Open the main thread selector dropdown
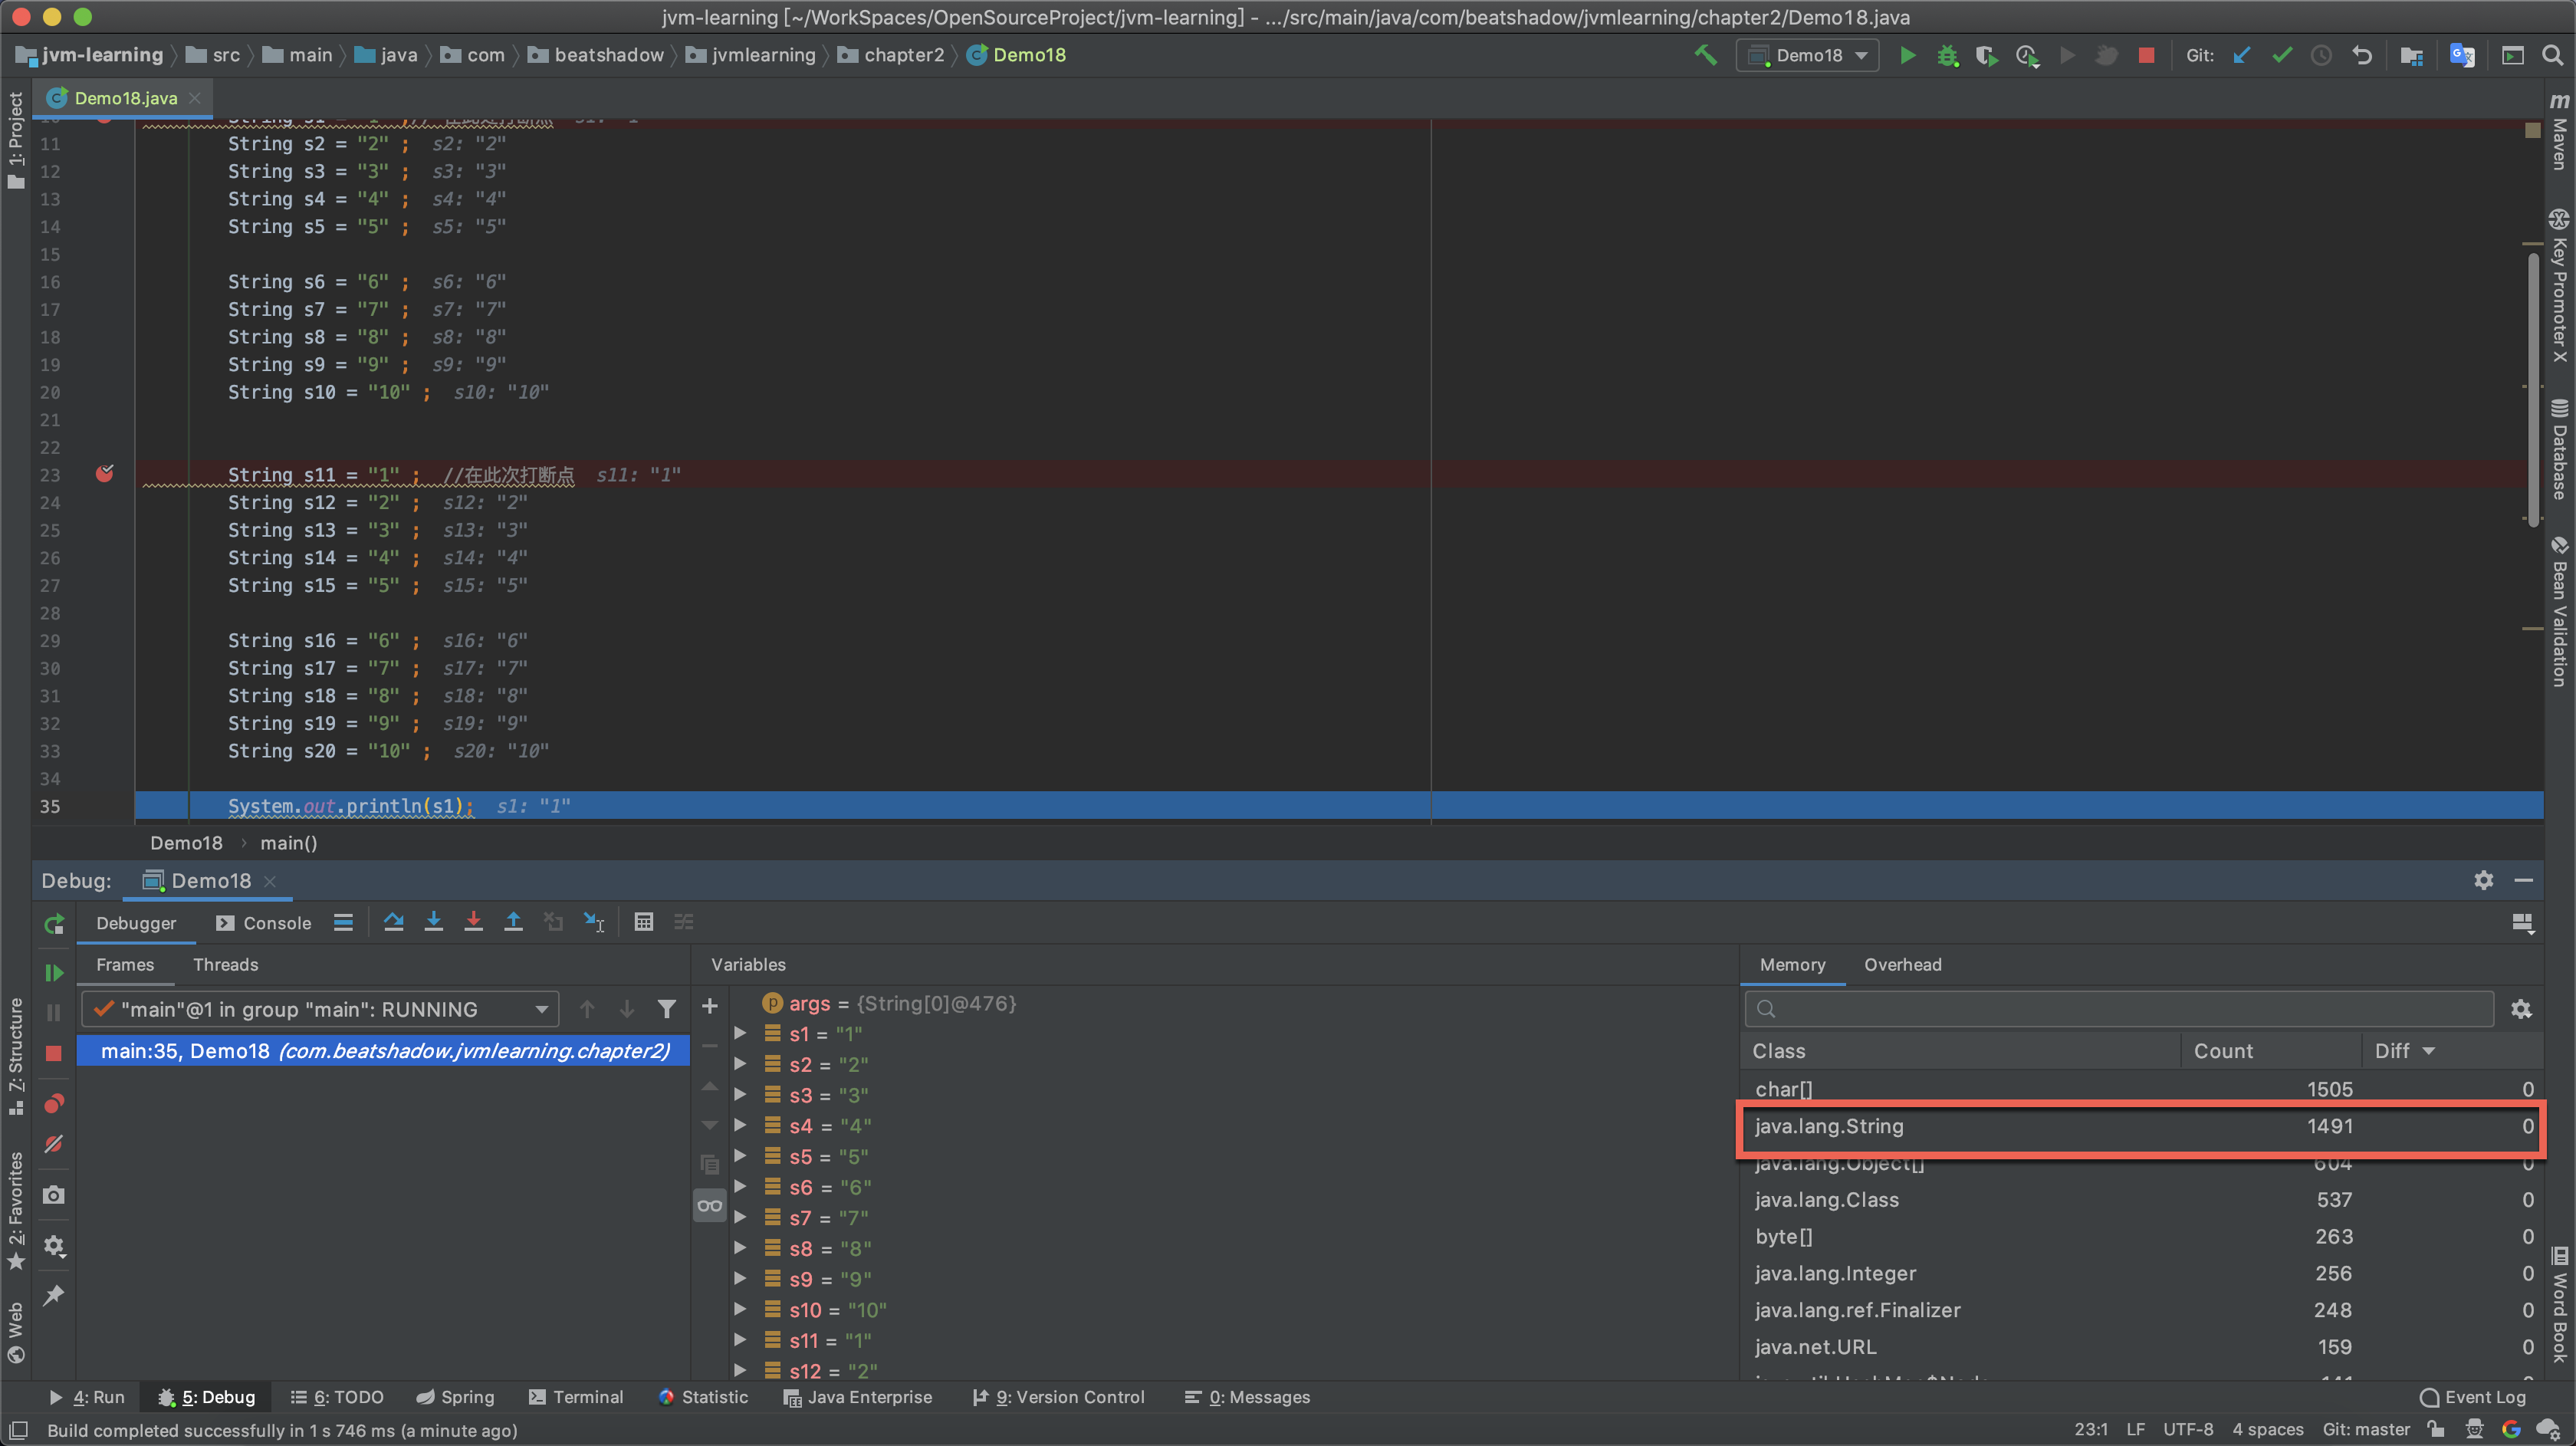Screen dimensions: 2576x1446 pyautogui.click(x=320, y=1009)
